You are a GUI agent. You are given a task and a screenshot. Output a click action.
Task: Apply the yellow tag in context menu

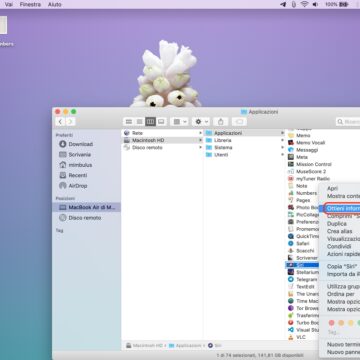351,323
